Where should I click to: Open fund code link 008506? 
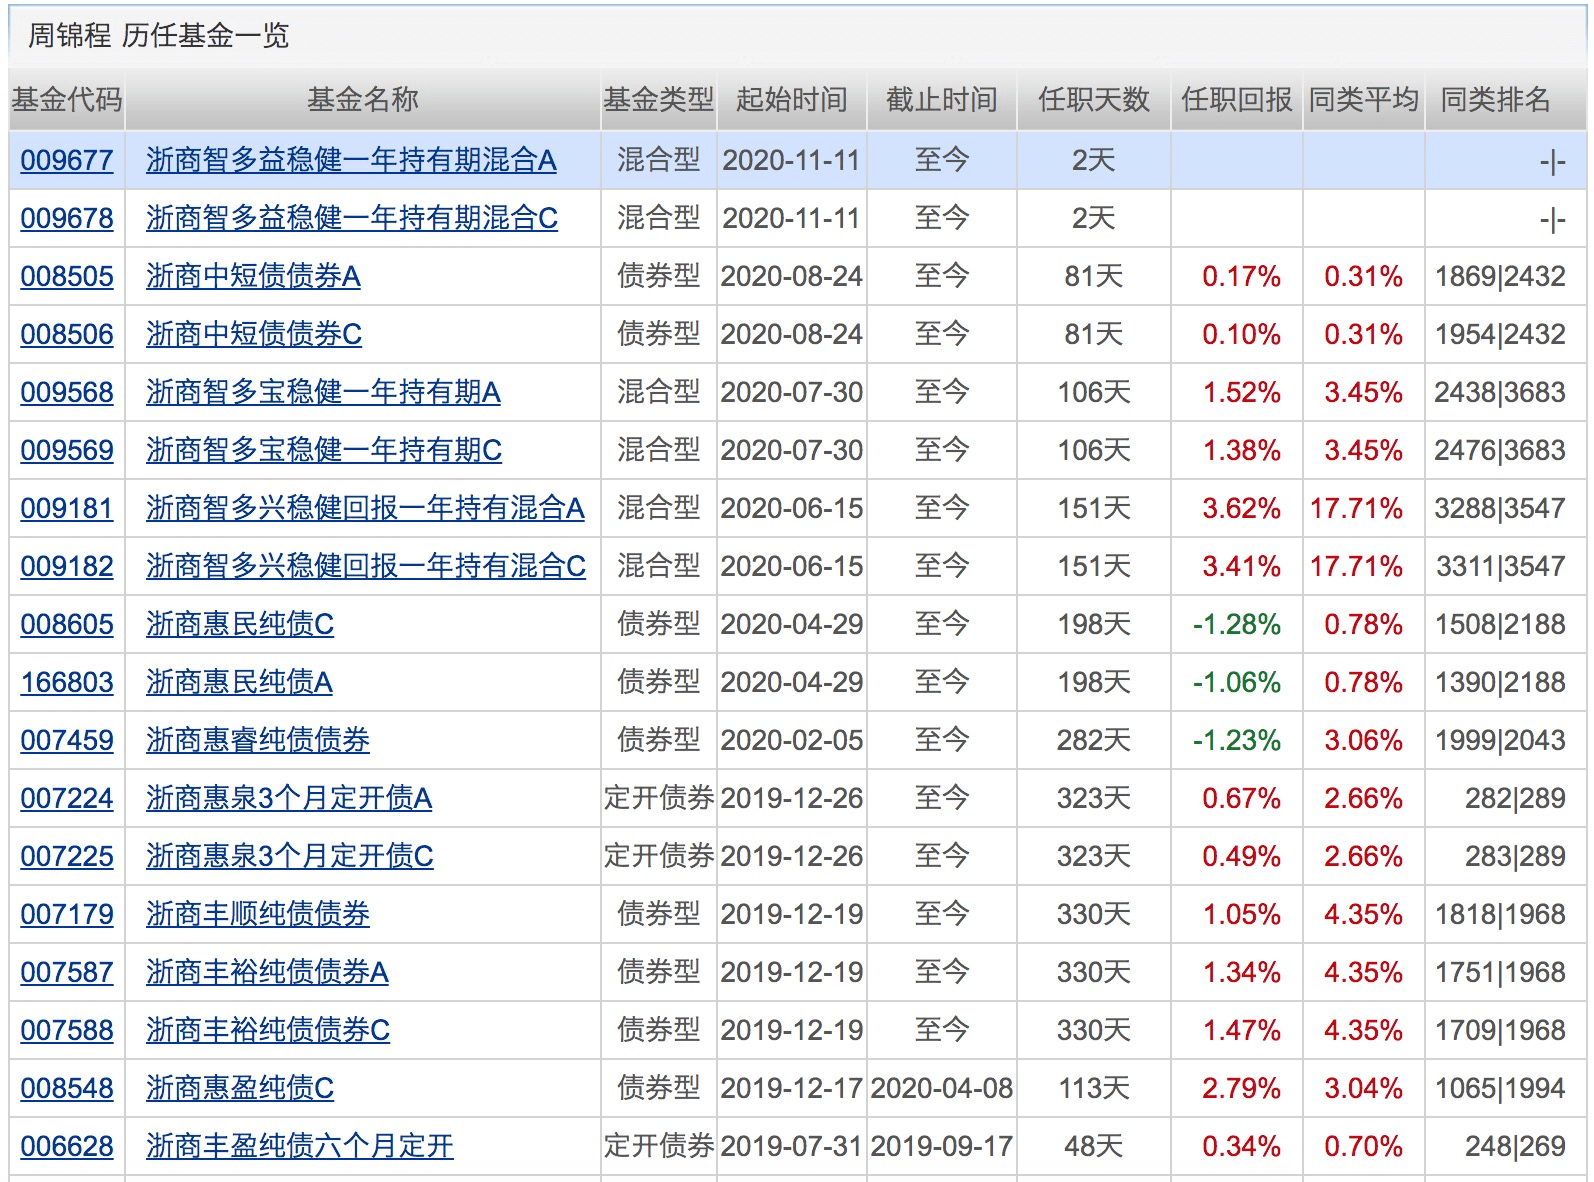pyautogui.click(x=67, y=334)
